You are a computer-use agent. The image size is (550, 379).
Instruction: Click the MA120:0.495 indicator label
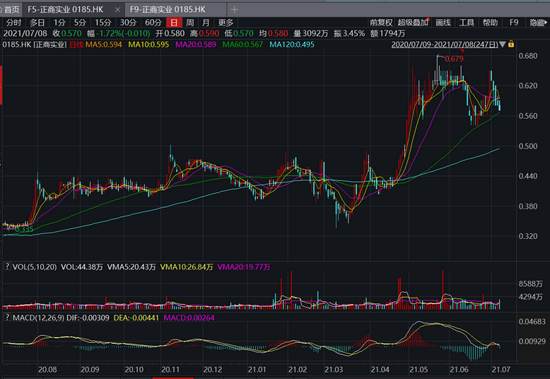292,45
